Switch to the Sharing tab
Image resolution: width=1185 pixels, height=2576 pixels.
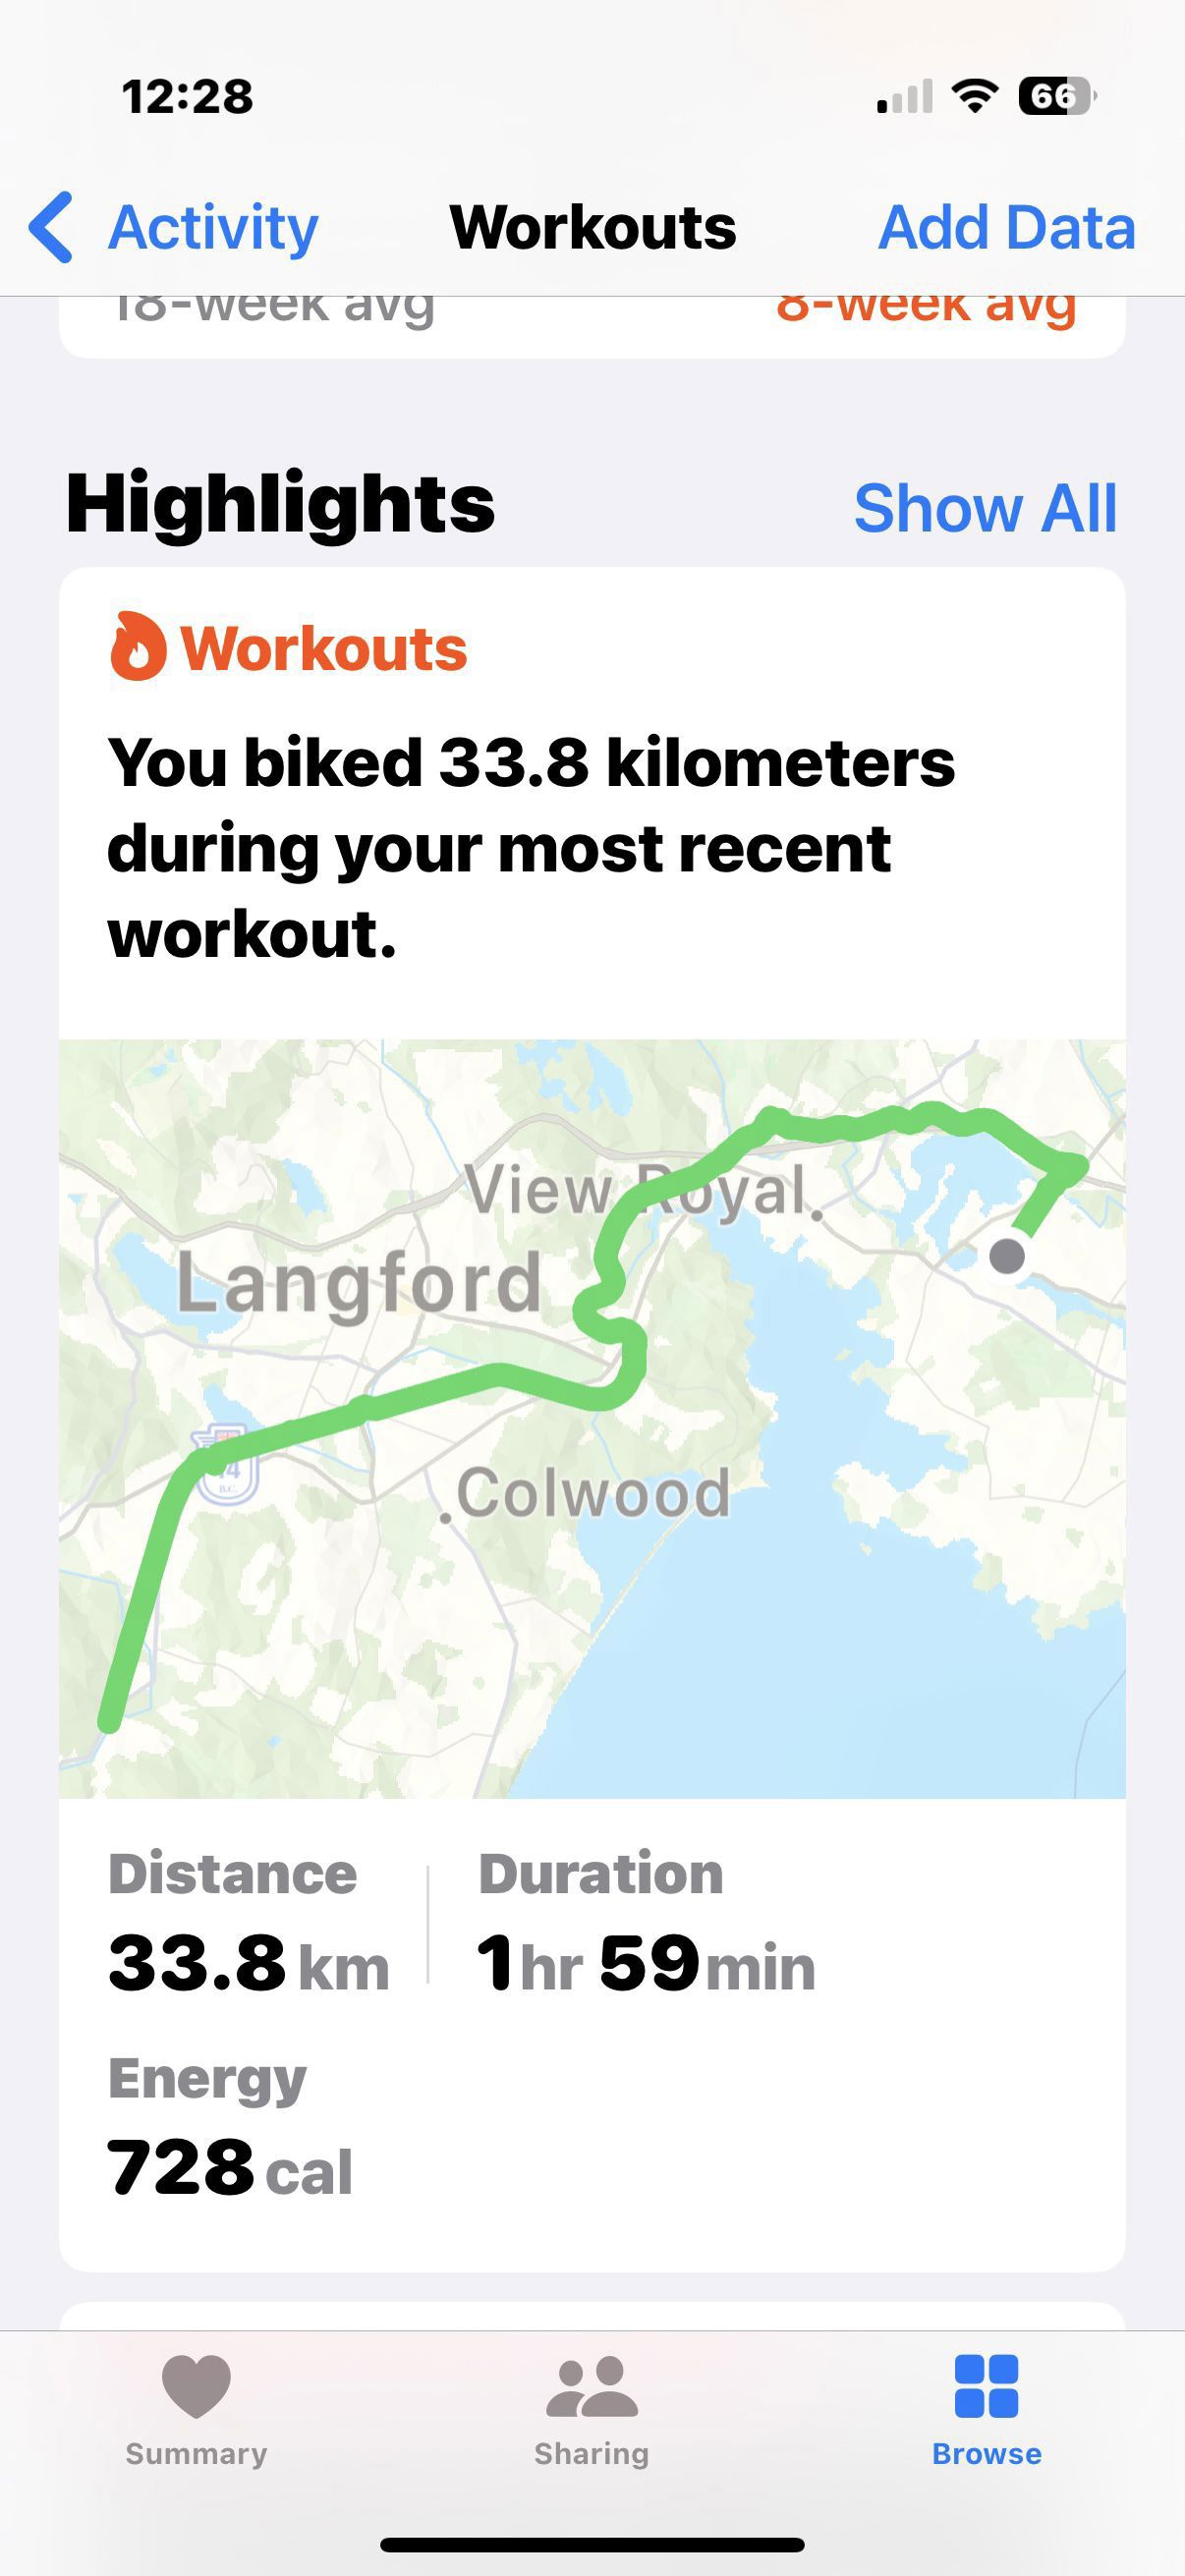592,2412
